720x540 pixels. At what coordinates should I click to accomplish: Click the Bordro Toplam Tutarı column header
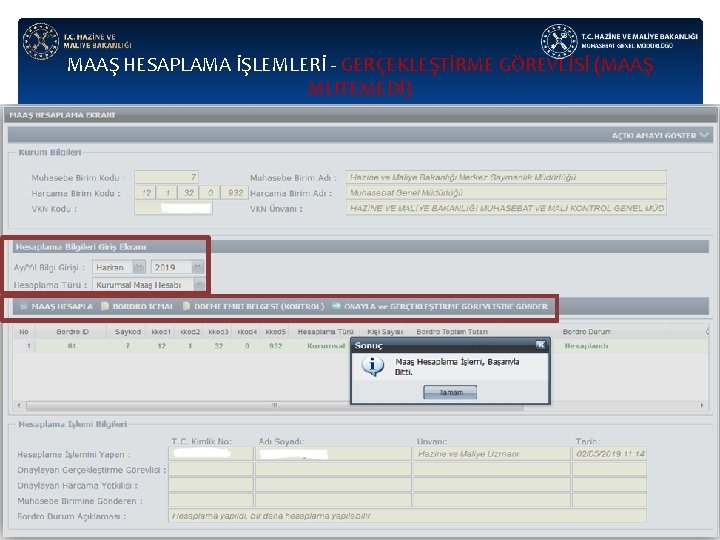pos(452,332)
